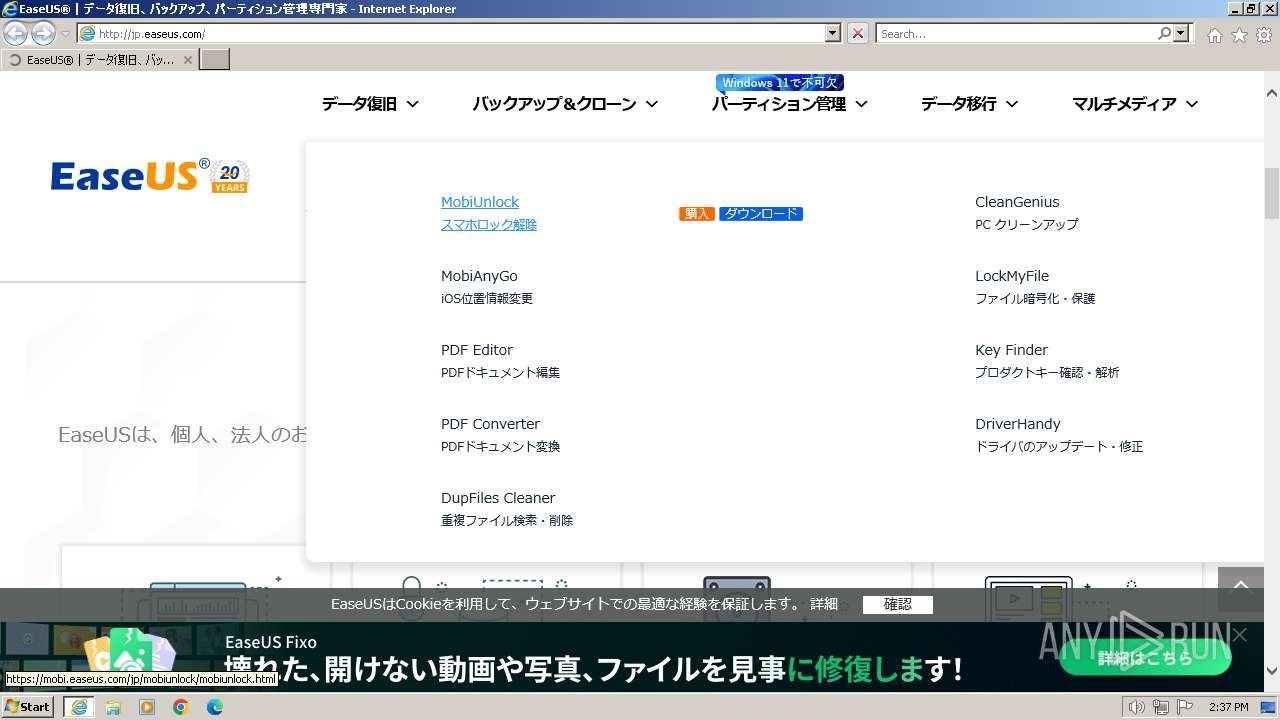Image resolution: width=1280 pixels, height=720 pixels.
Task: Open DupFiles Cleaner product link
Action: click(x=498, y=498)
